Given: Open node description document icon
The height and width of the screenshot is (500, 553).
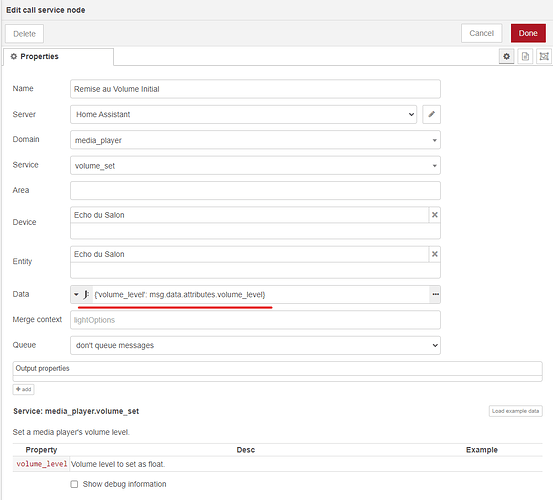Looking at the screenshot, I should [x=525, y=56].
